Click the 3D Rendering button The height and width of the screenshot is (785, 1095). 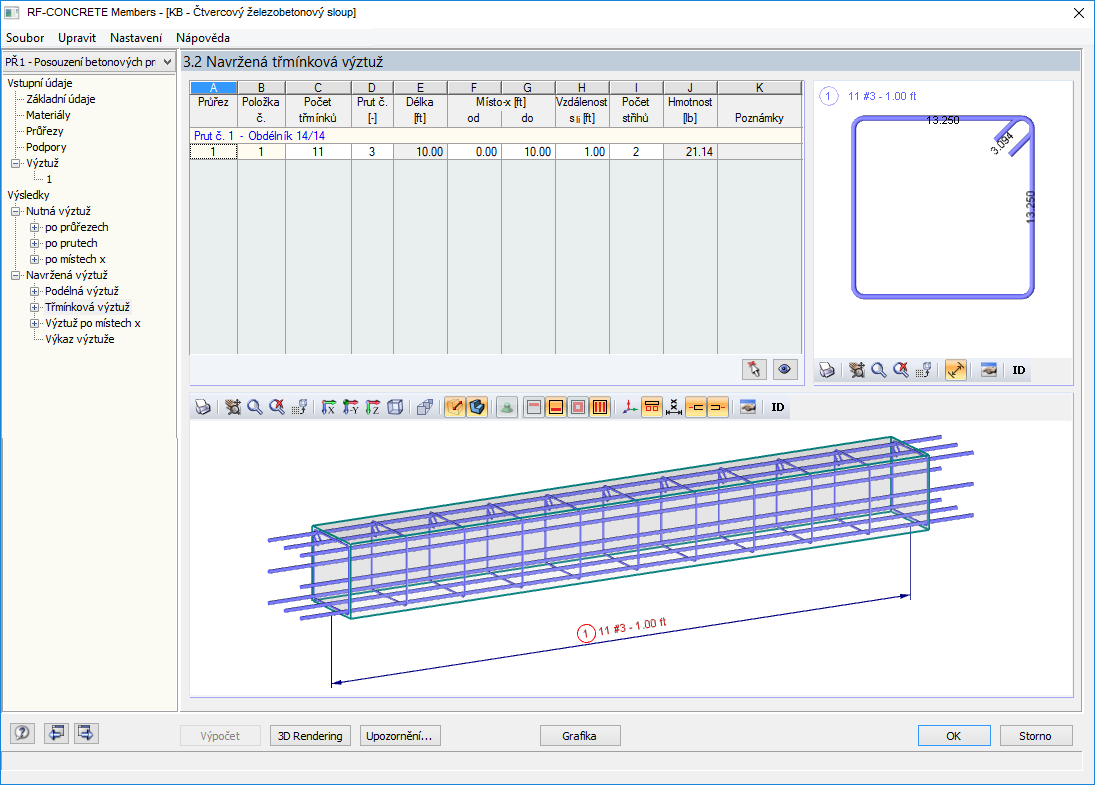(x=310, y=735)
